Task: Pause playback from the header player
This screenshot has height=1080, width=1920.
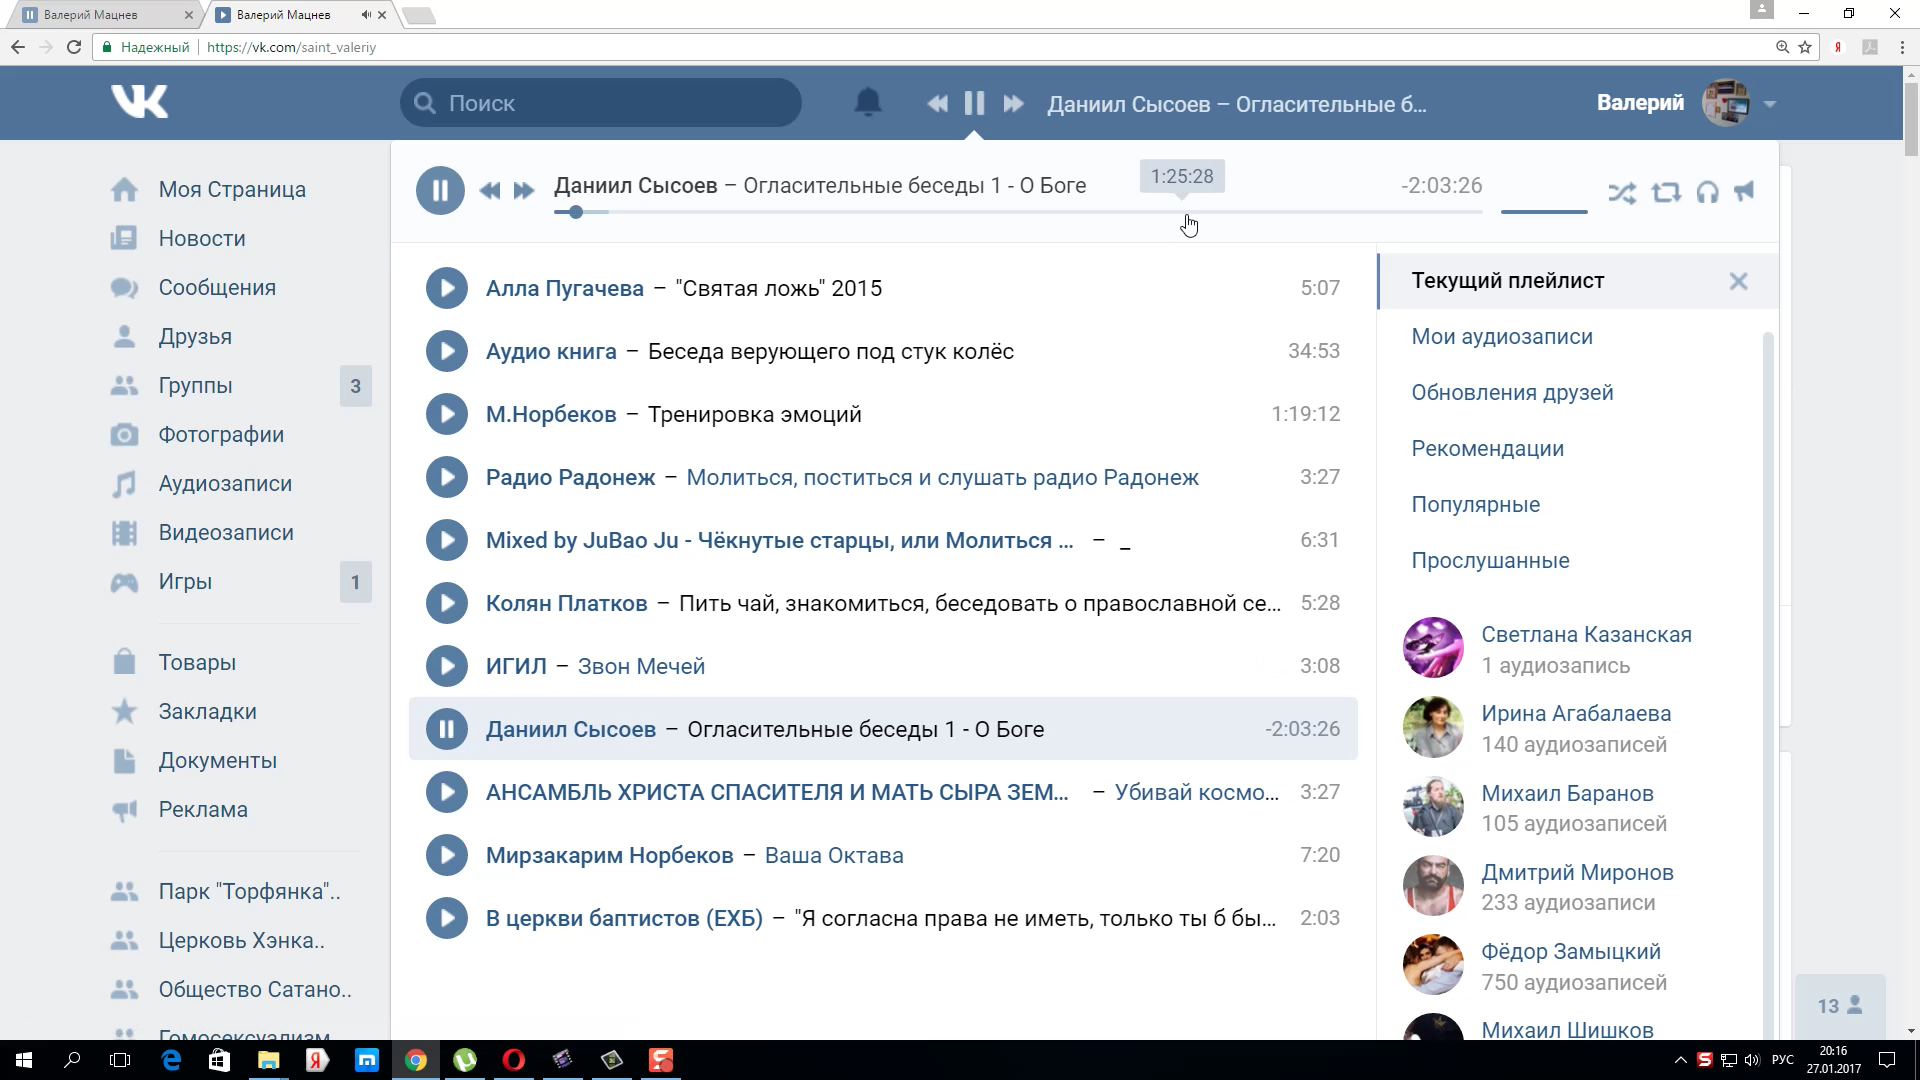Action: [974, 104]
